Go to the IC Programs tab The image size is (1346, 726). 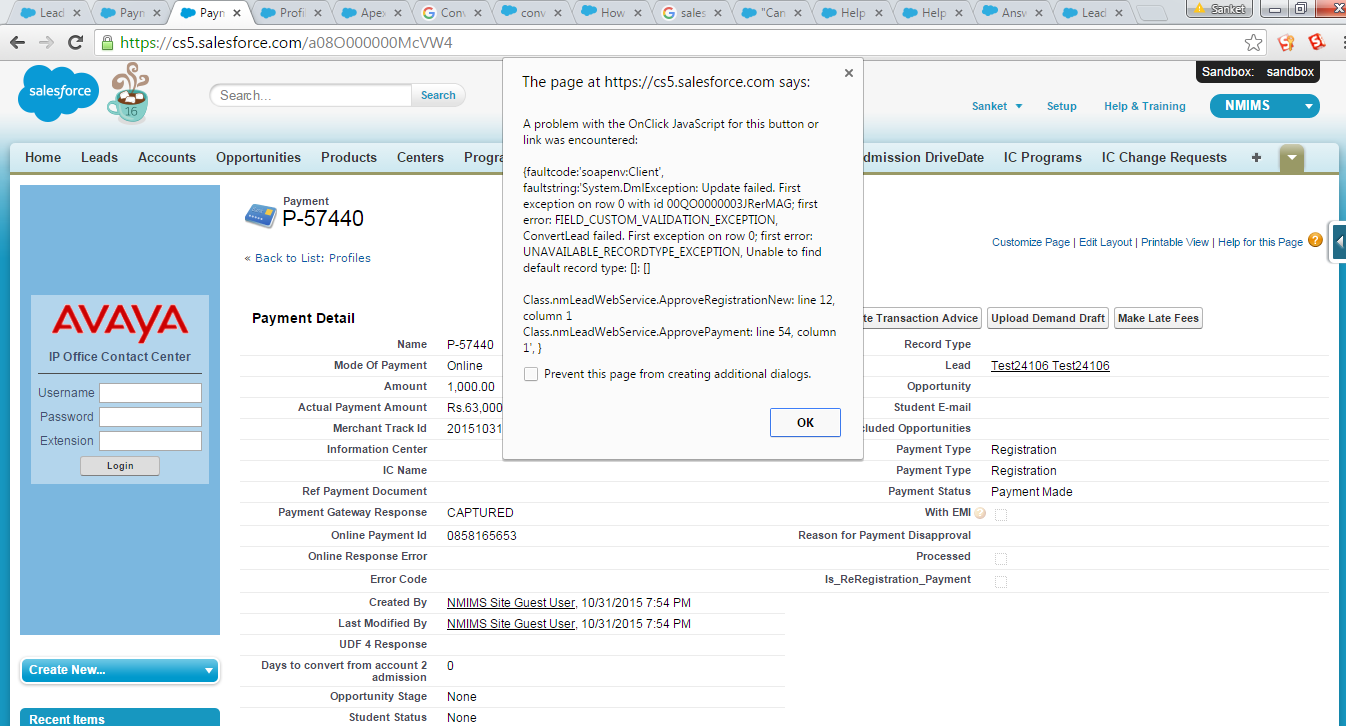pyautogui.click(x=1043, y=158)
